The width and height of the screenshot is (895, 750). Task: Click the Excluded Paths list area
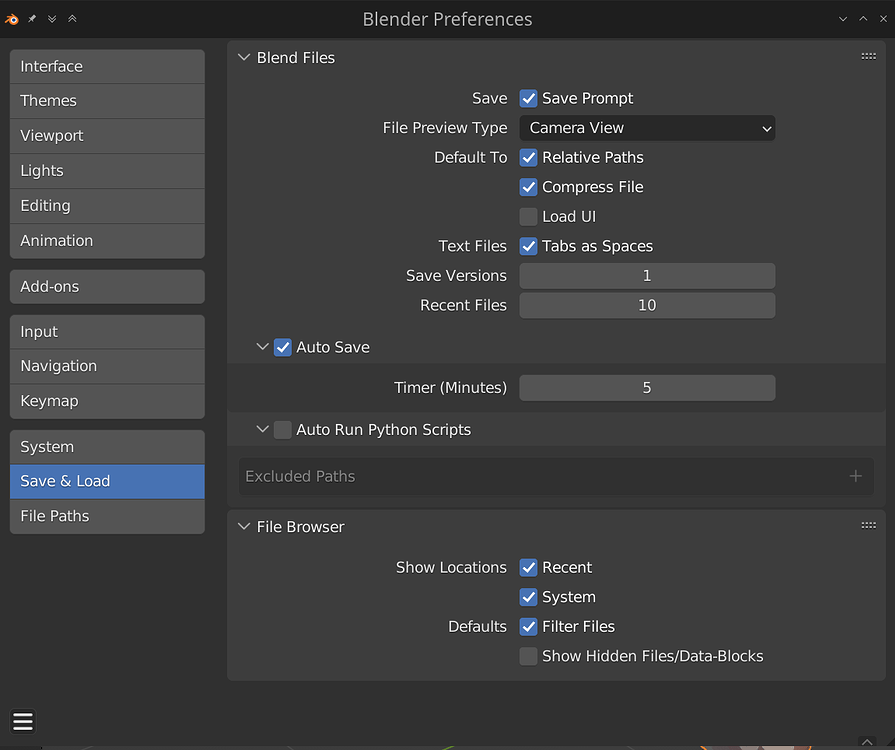click(x=556, y=476)
